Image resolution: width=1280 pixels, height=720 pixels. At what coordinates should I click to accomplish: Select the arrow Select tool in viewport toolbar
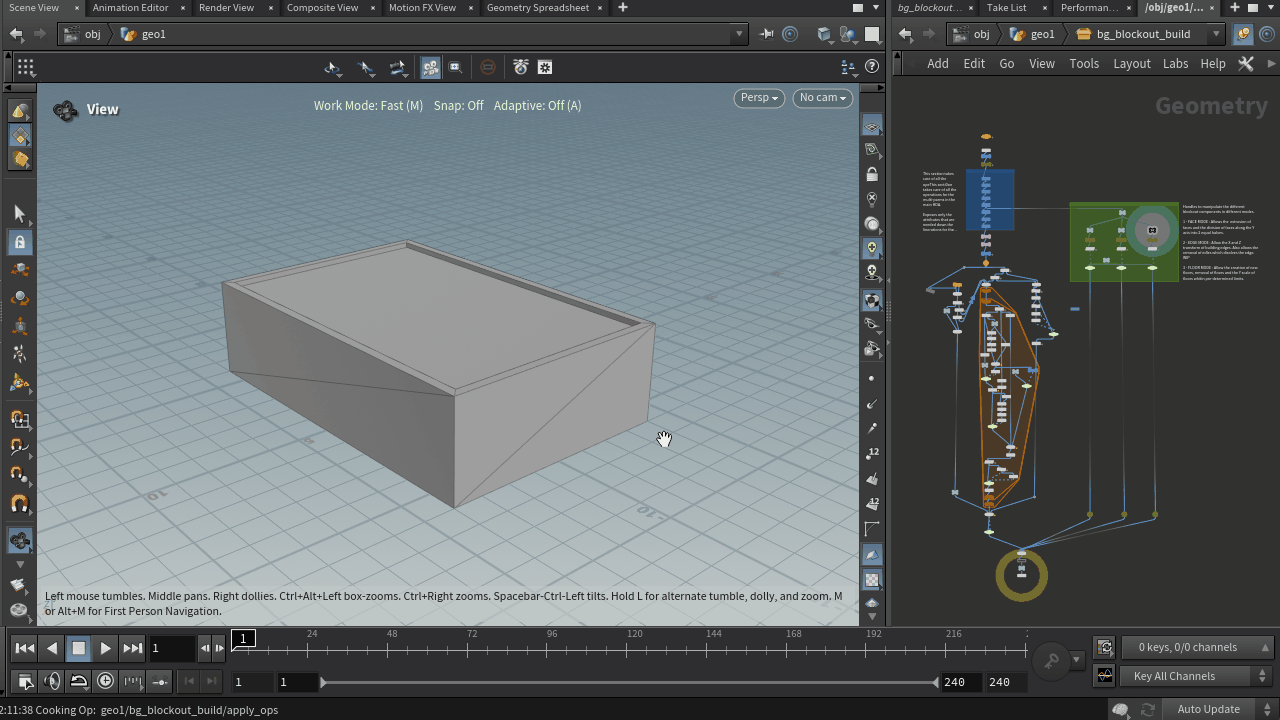pos(19,213)
